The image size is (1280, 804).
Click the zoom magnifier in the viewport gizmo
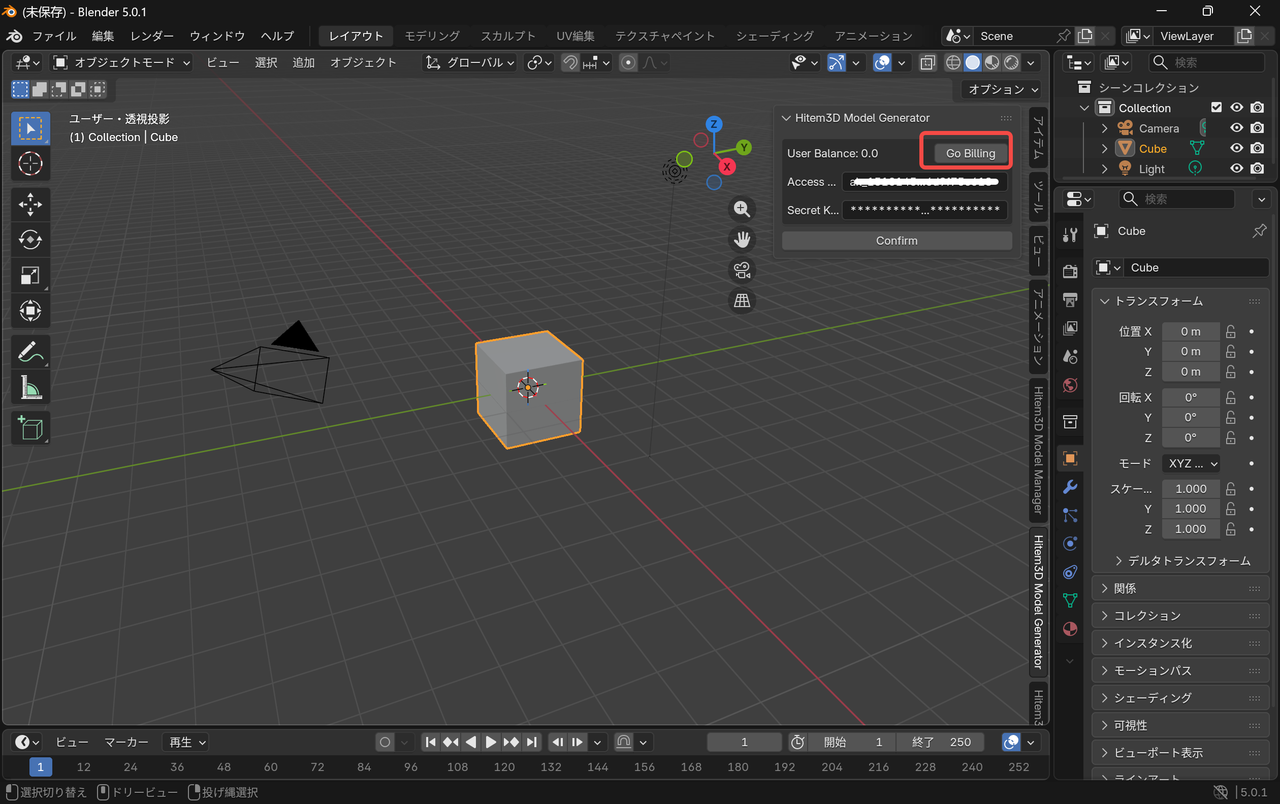click(x=742, y=208)
